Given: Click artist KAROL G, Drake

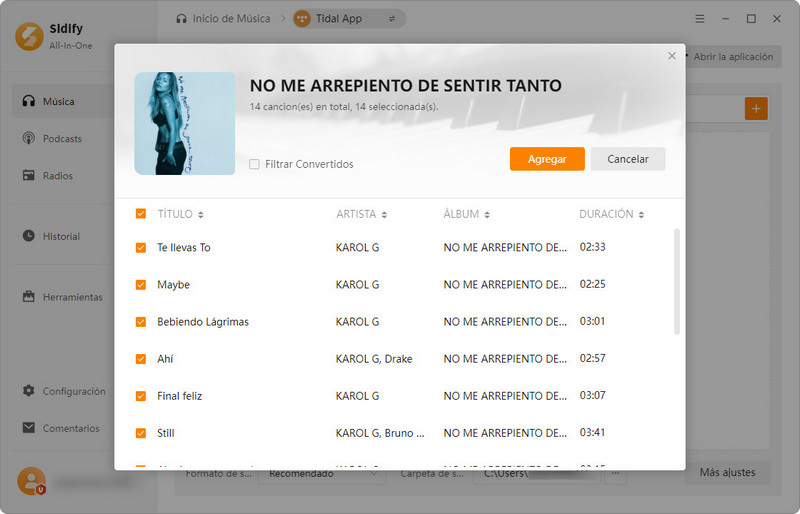Looking at the screenshot, I should pos(374,359).
